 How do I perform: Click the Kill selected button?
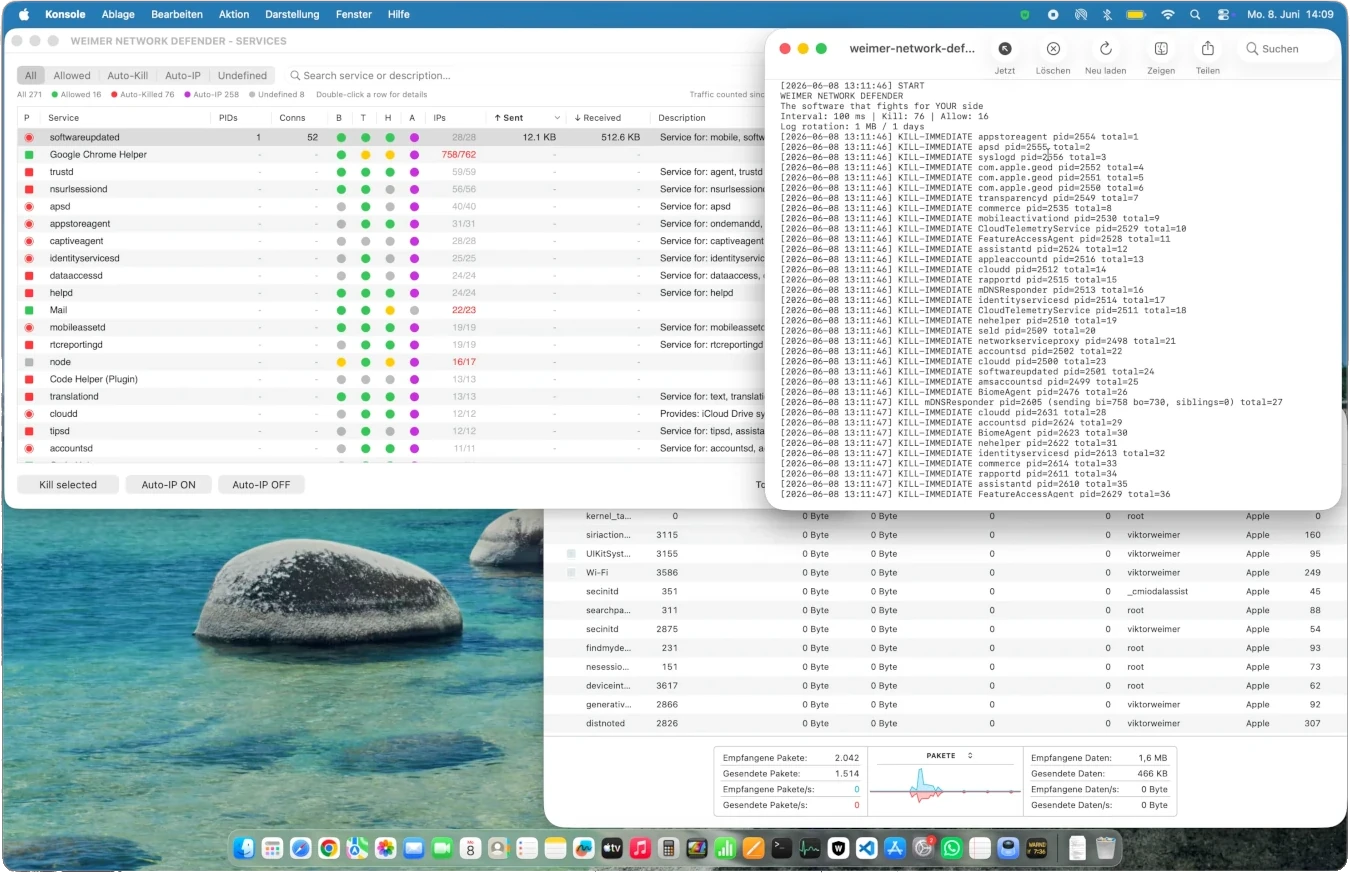click(x=68, y=485)
